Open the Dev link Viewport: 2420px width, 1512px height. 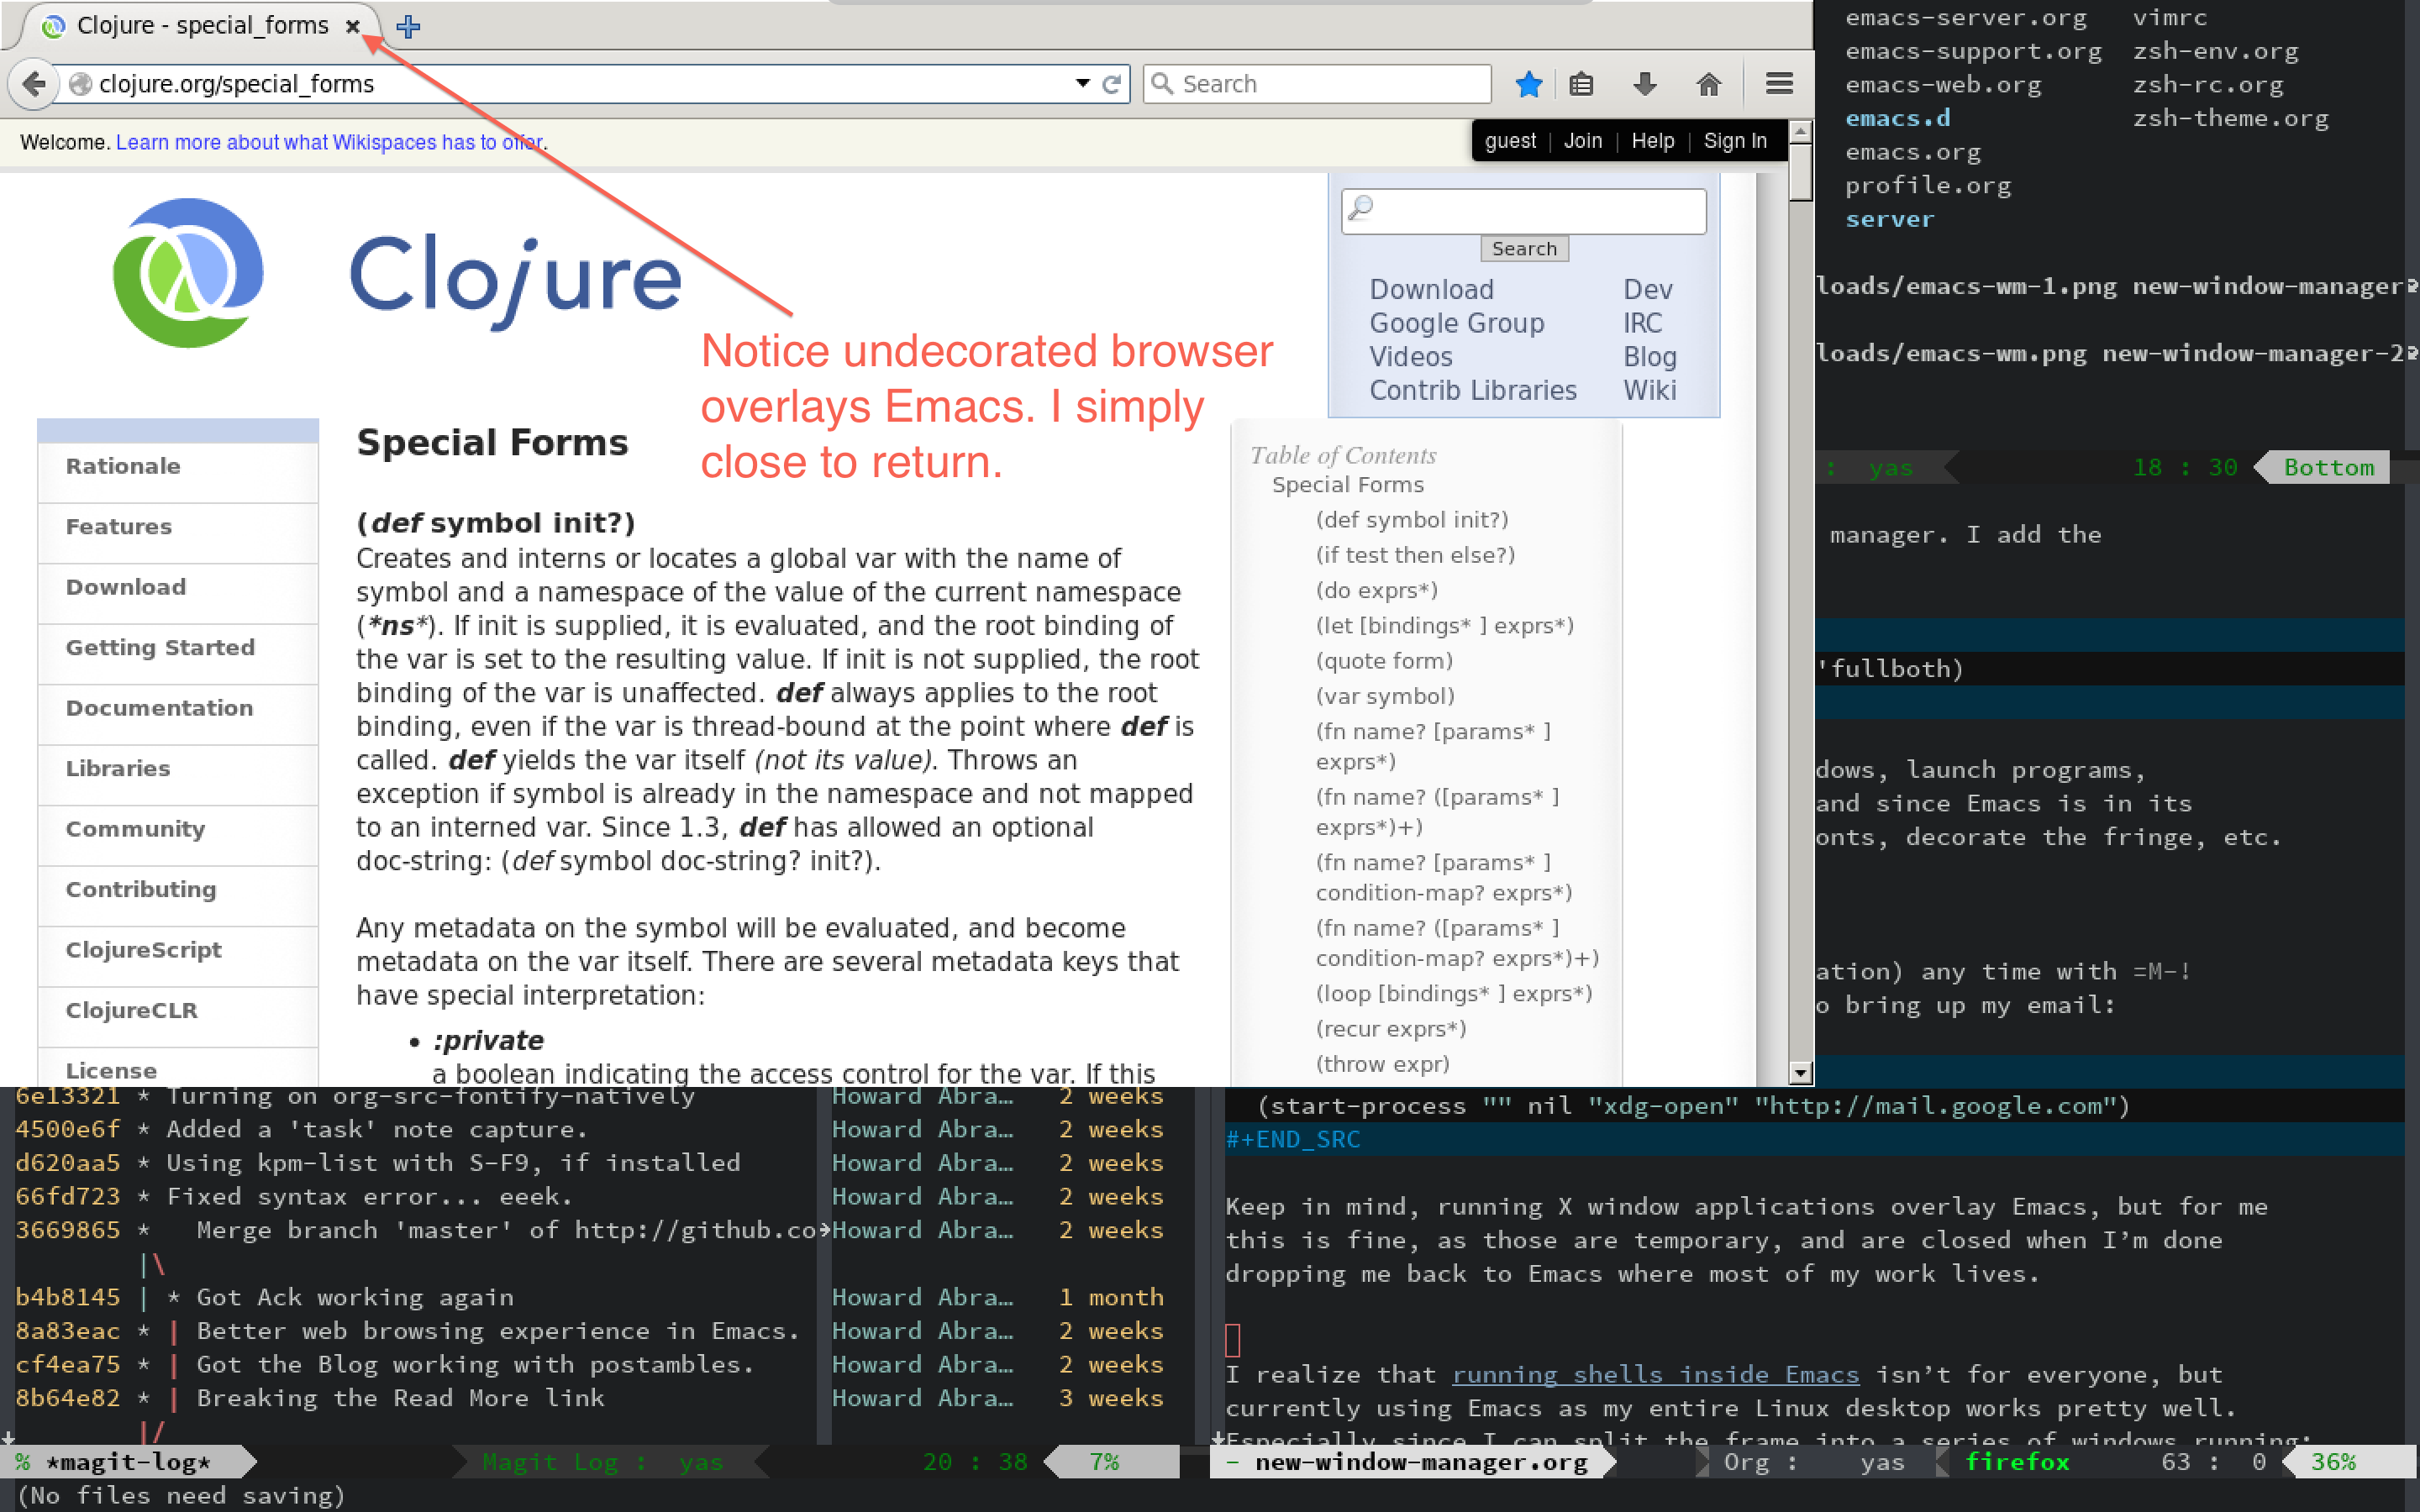(1648, 289)
